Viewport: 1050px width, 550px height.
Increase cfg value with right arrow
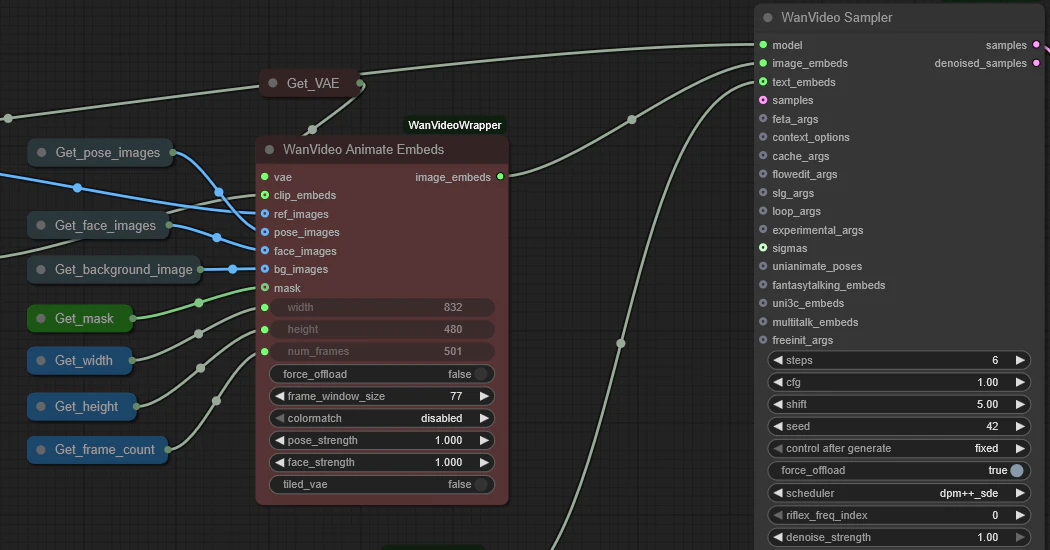(x=1020, y=382)
